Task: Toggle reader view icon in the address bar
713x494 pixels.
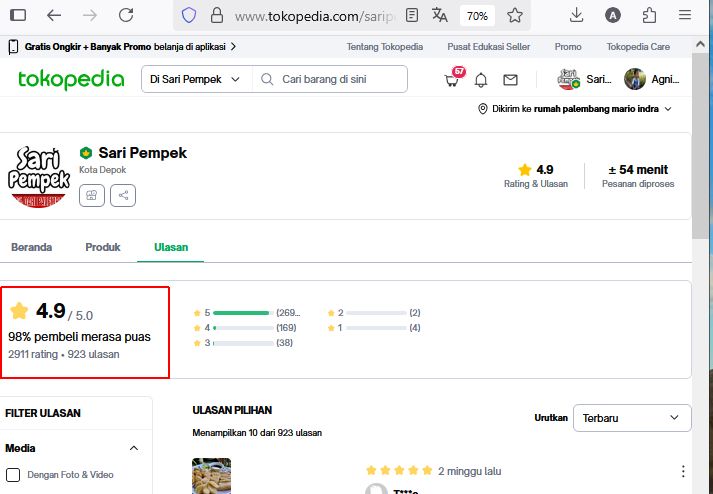Action: (412, 15)
